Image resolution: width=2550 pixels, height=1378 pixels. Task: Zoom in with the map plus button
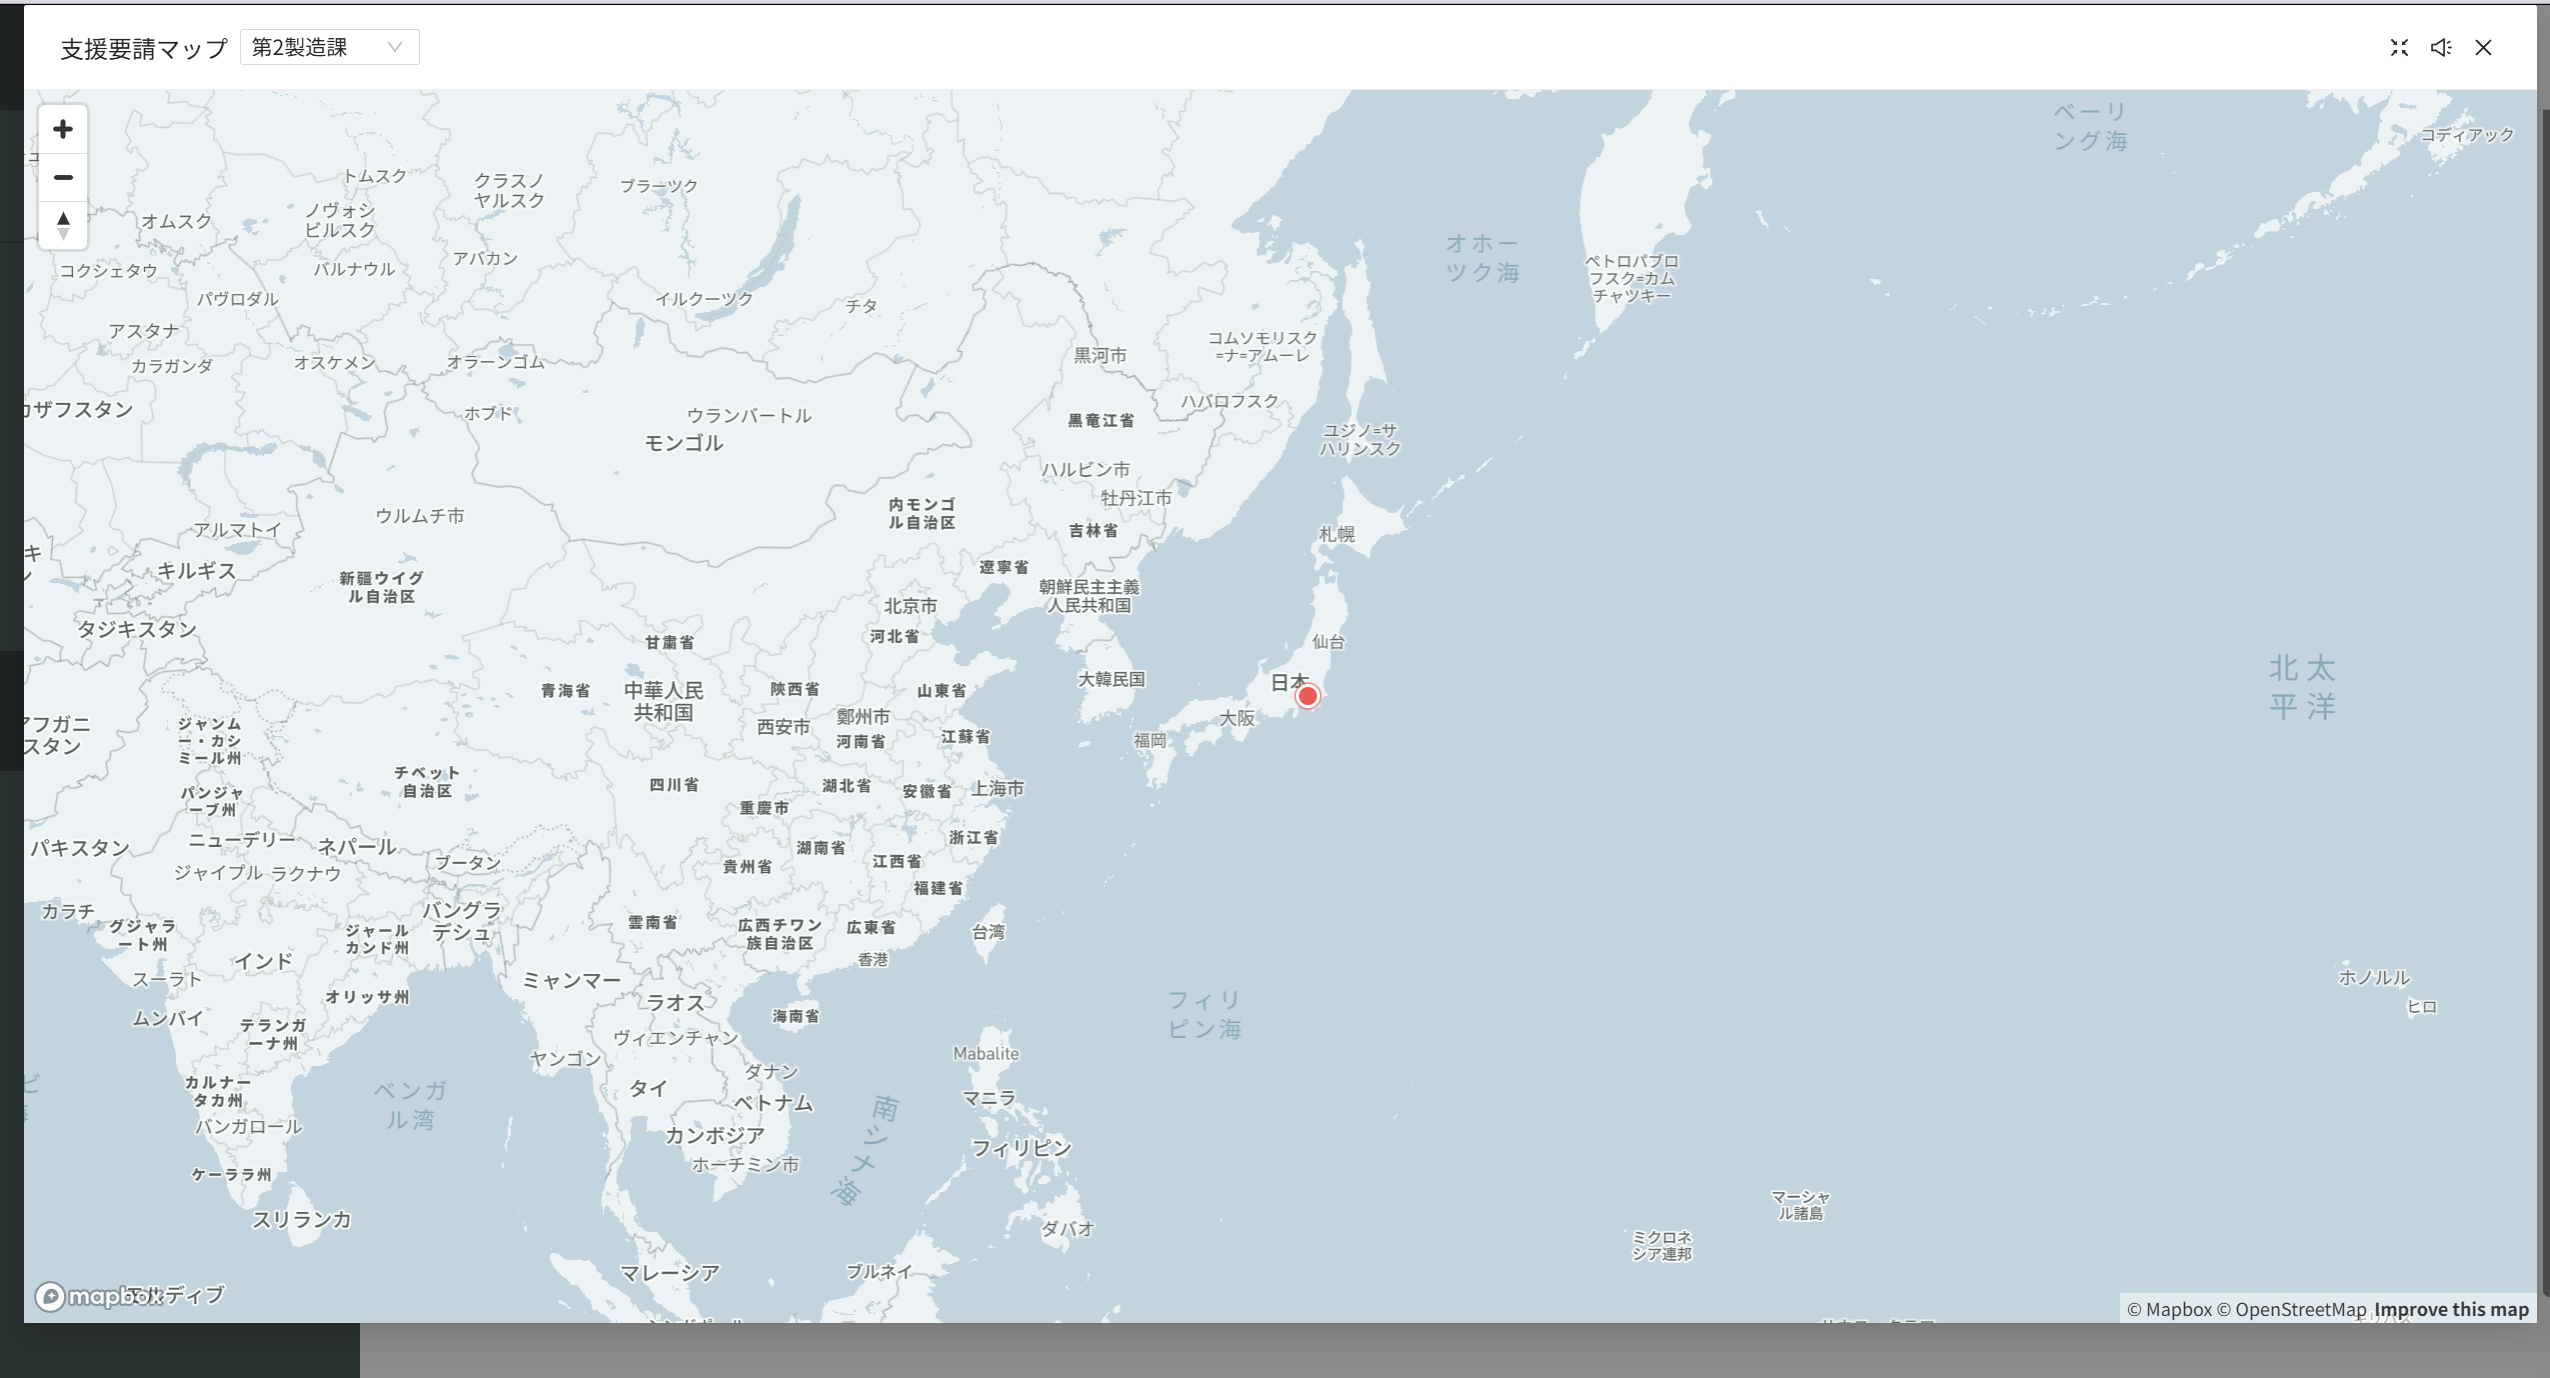[x=63, y=129]
